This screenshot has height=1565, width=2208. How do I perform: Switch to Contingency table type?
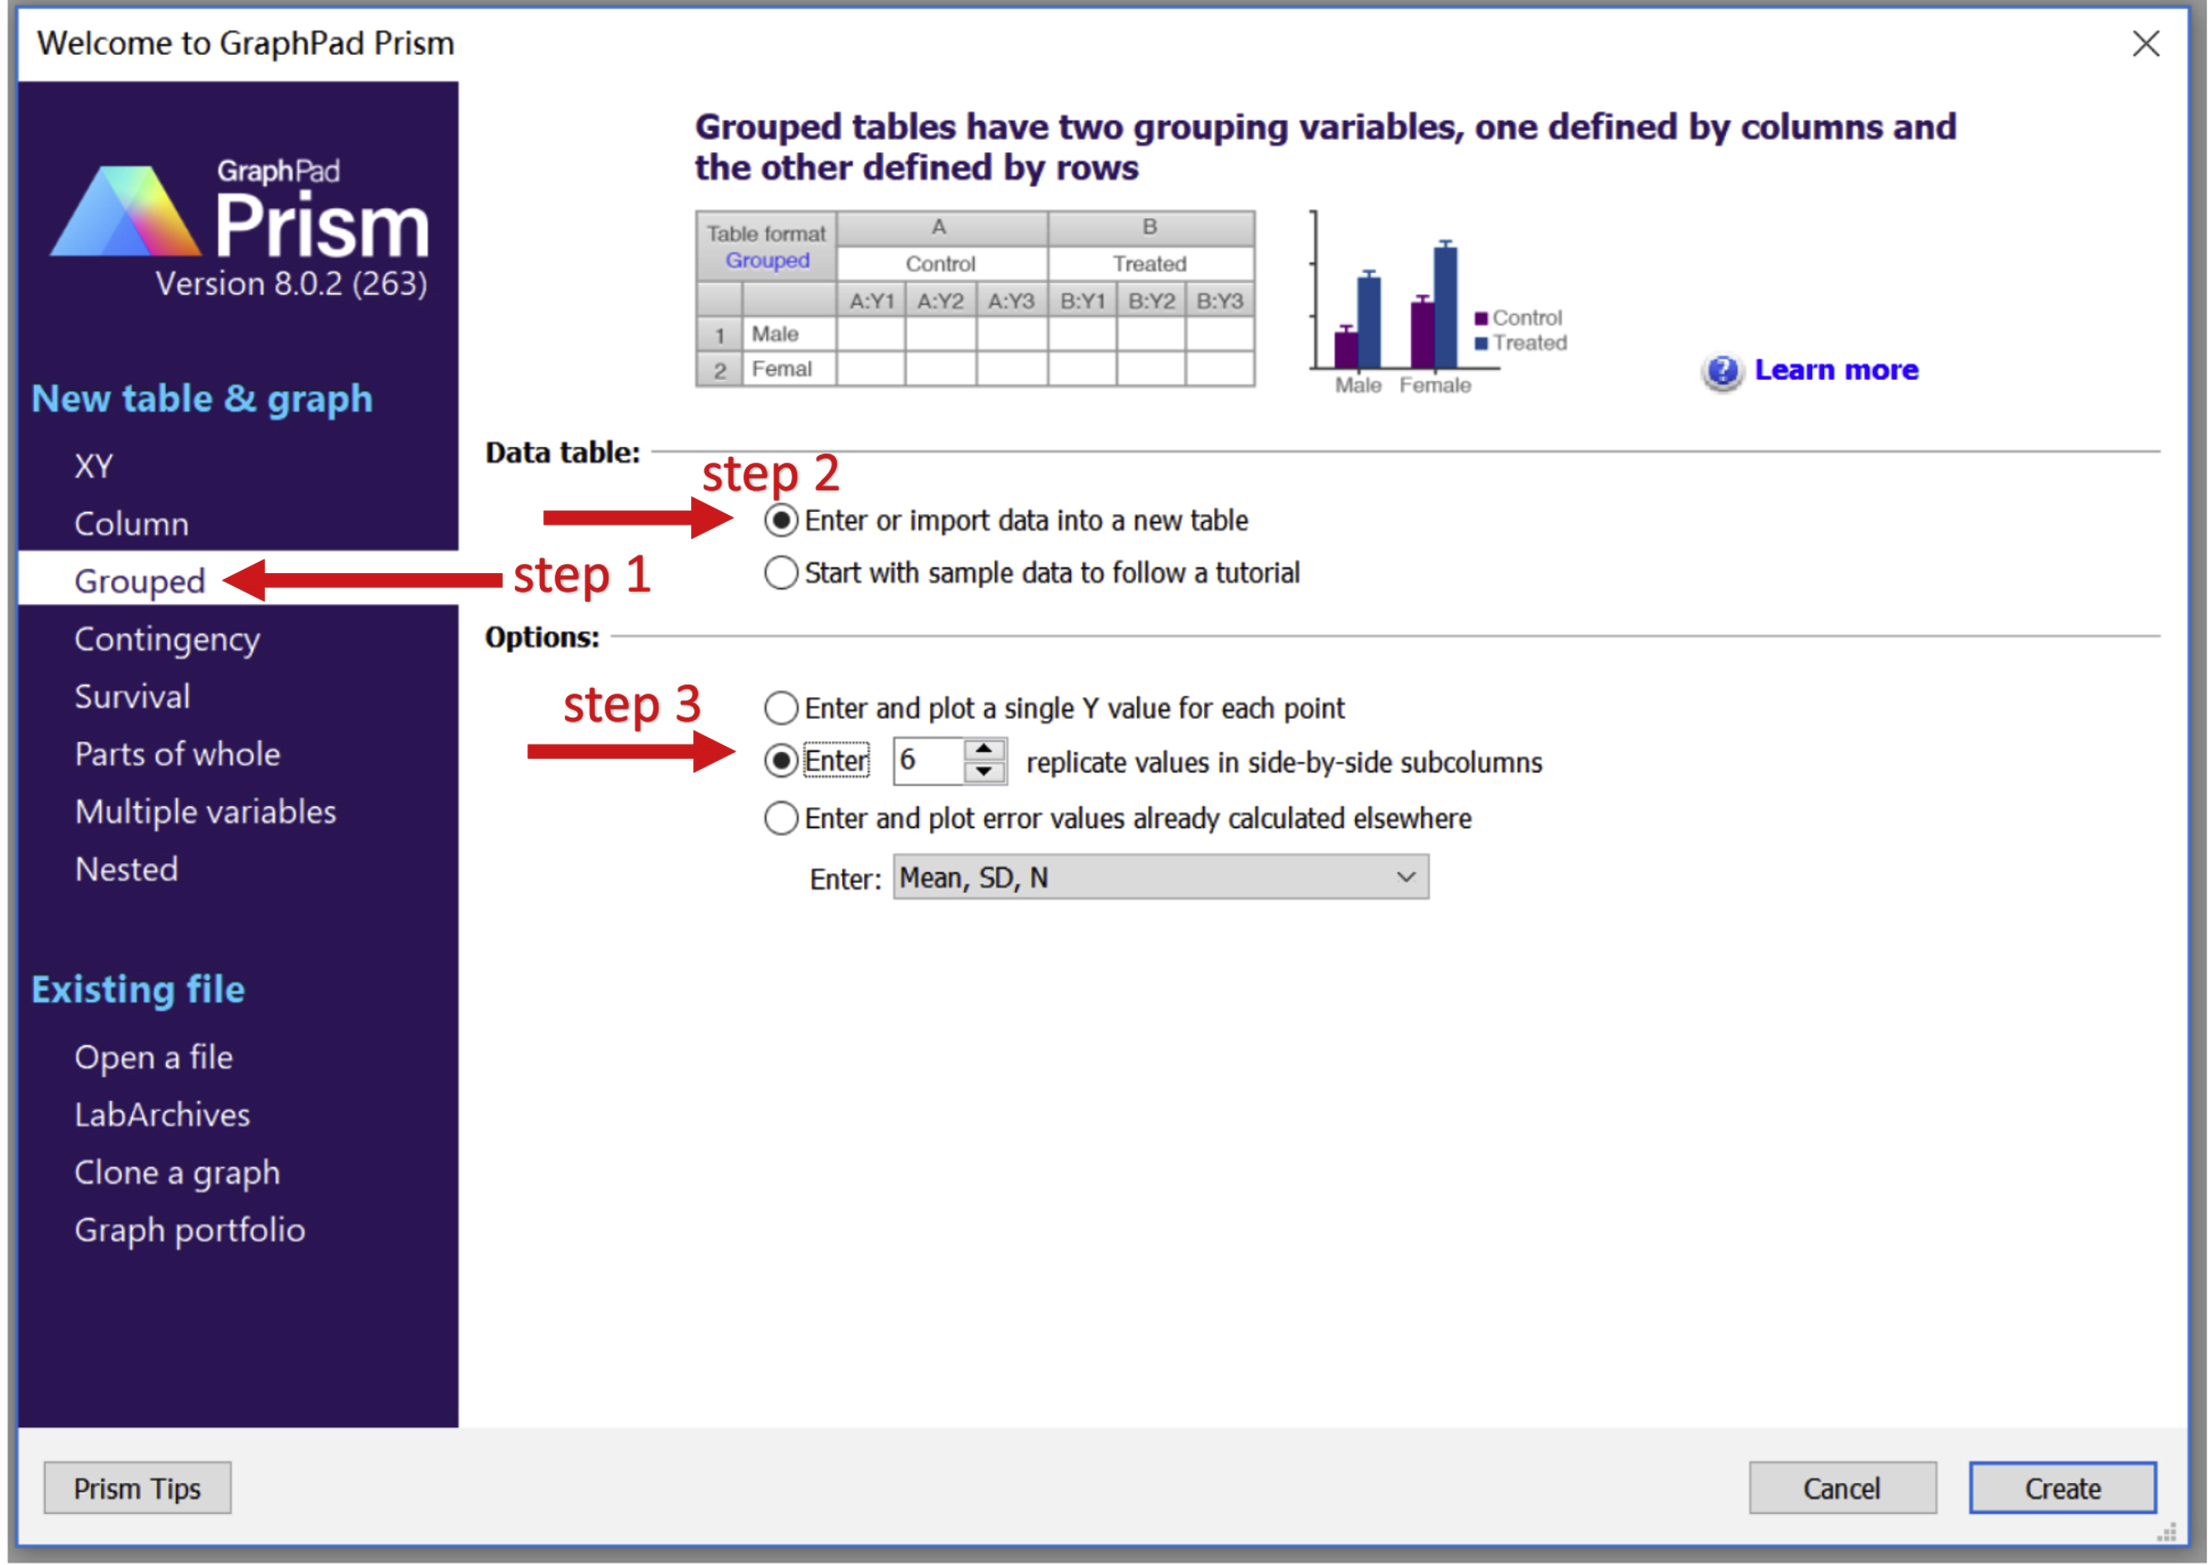point(167,639)
